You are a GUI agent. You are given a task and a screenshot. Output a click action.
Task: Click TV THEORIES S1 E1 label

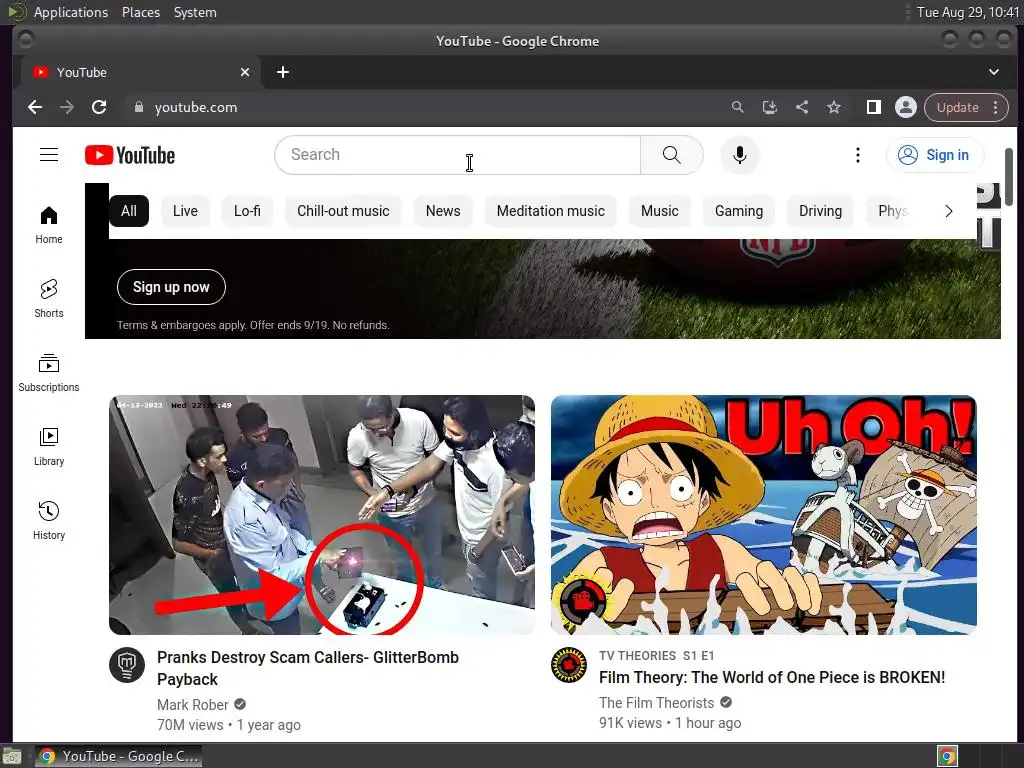[x=656, y=656]
